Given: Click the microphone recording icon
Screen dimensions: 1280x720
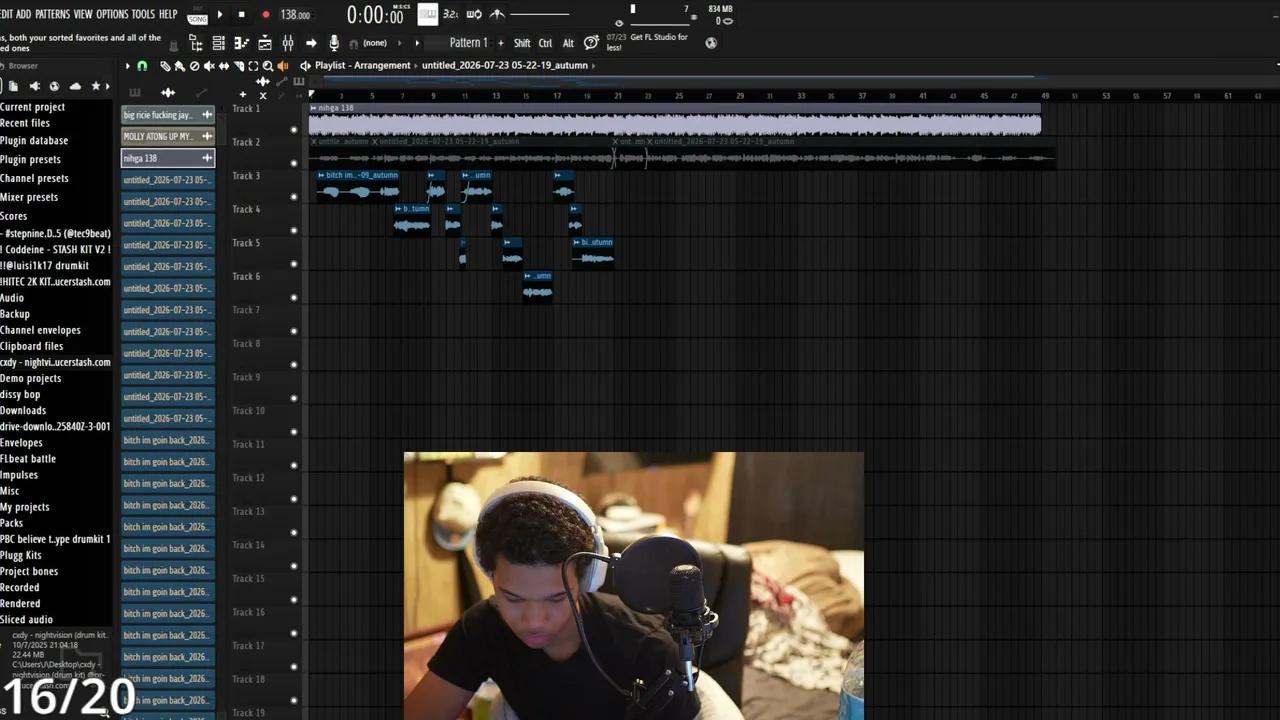Looking at the screenshot, I should tap(334, 43).
